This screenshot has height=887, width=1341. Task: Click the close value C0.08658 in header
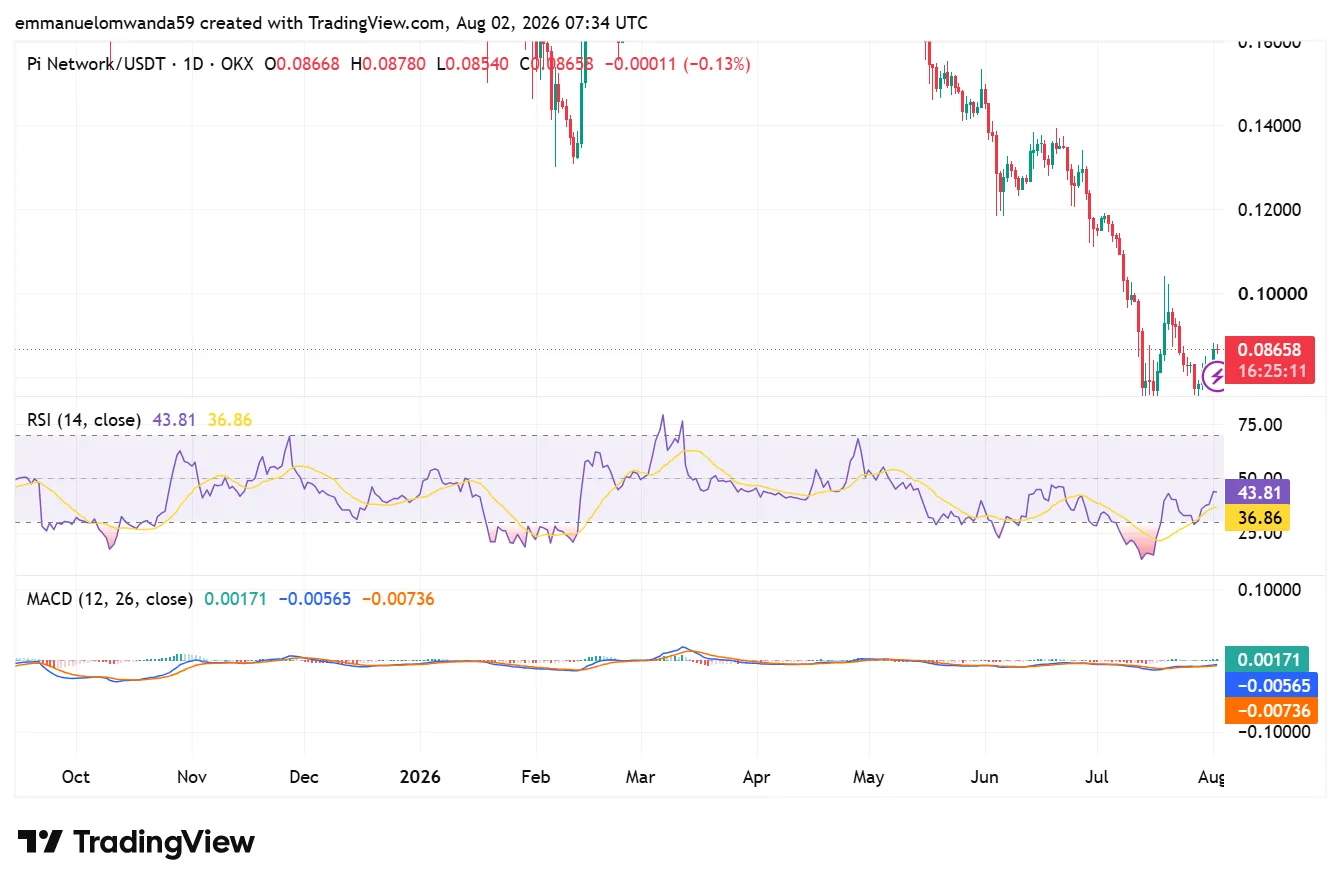point(556,64)
